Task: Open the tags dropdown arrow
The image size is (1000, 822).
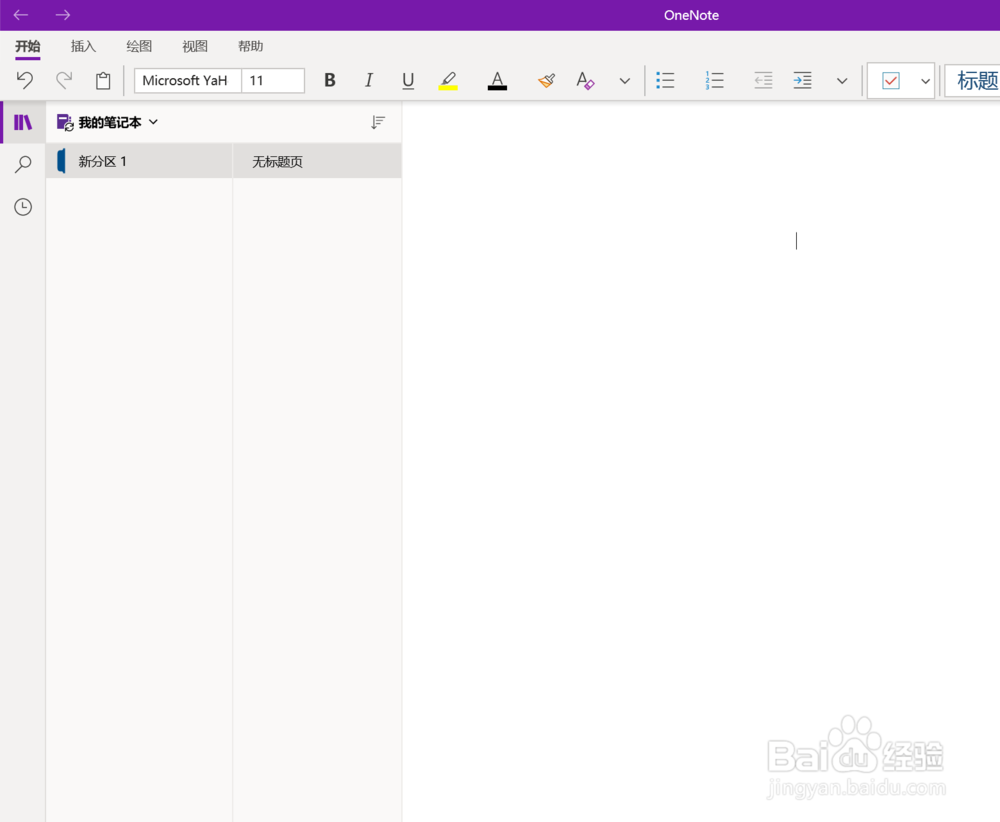Action: [925, 81]
